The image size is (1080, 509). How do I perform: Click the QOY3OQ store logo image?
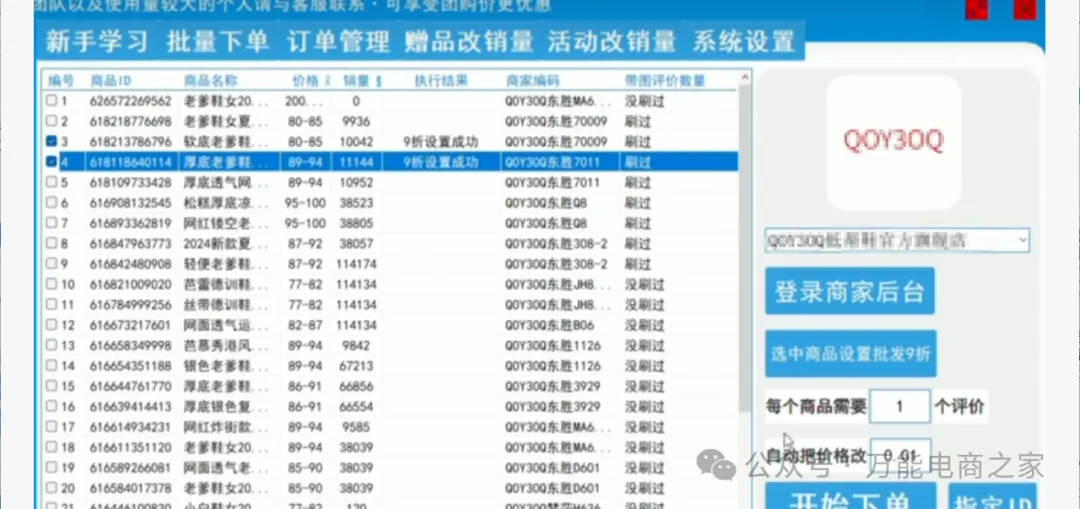point(893,142)
